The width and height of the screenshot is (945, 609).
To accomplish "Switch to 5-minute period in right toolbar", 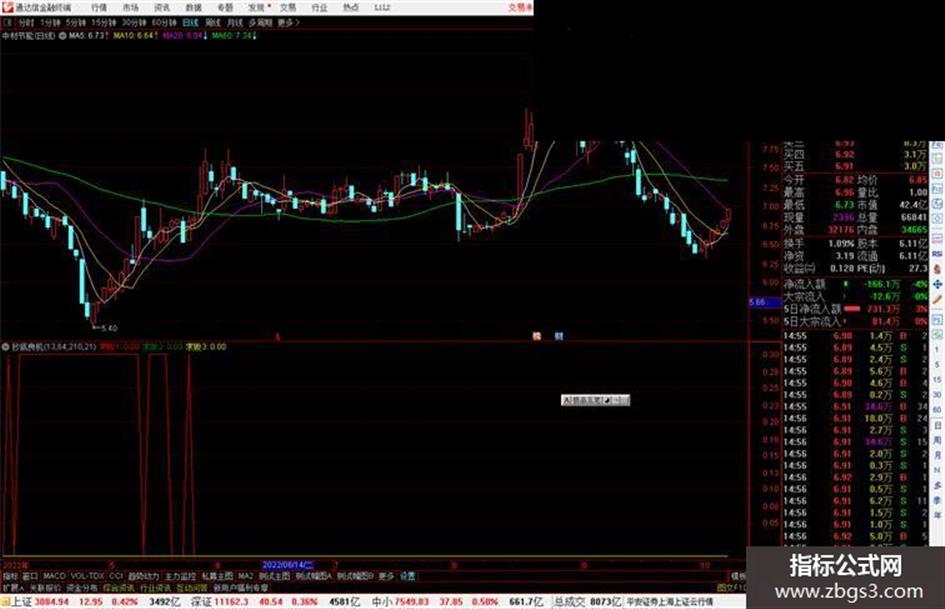I will click(937, 364).
